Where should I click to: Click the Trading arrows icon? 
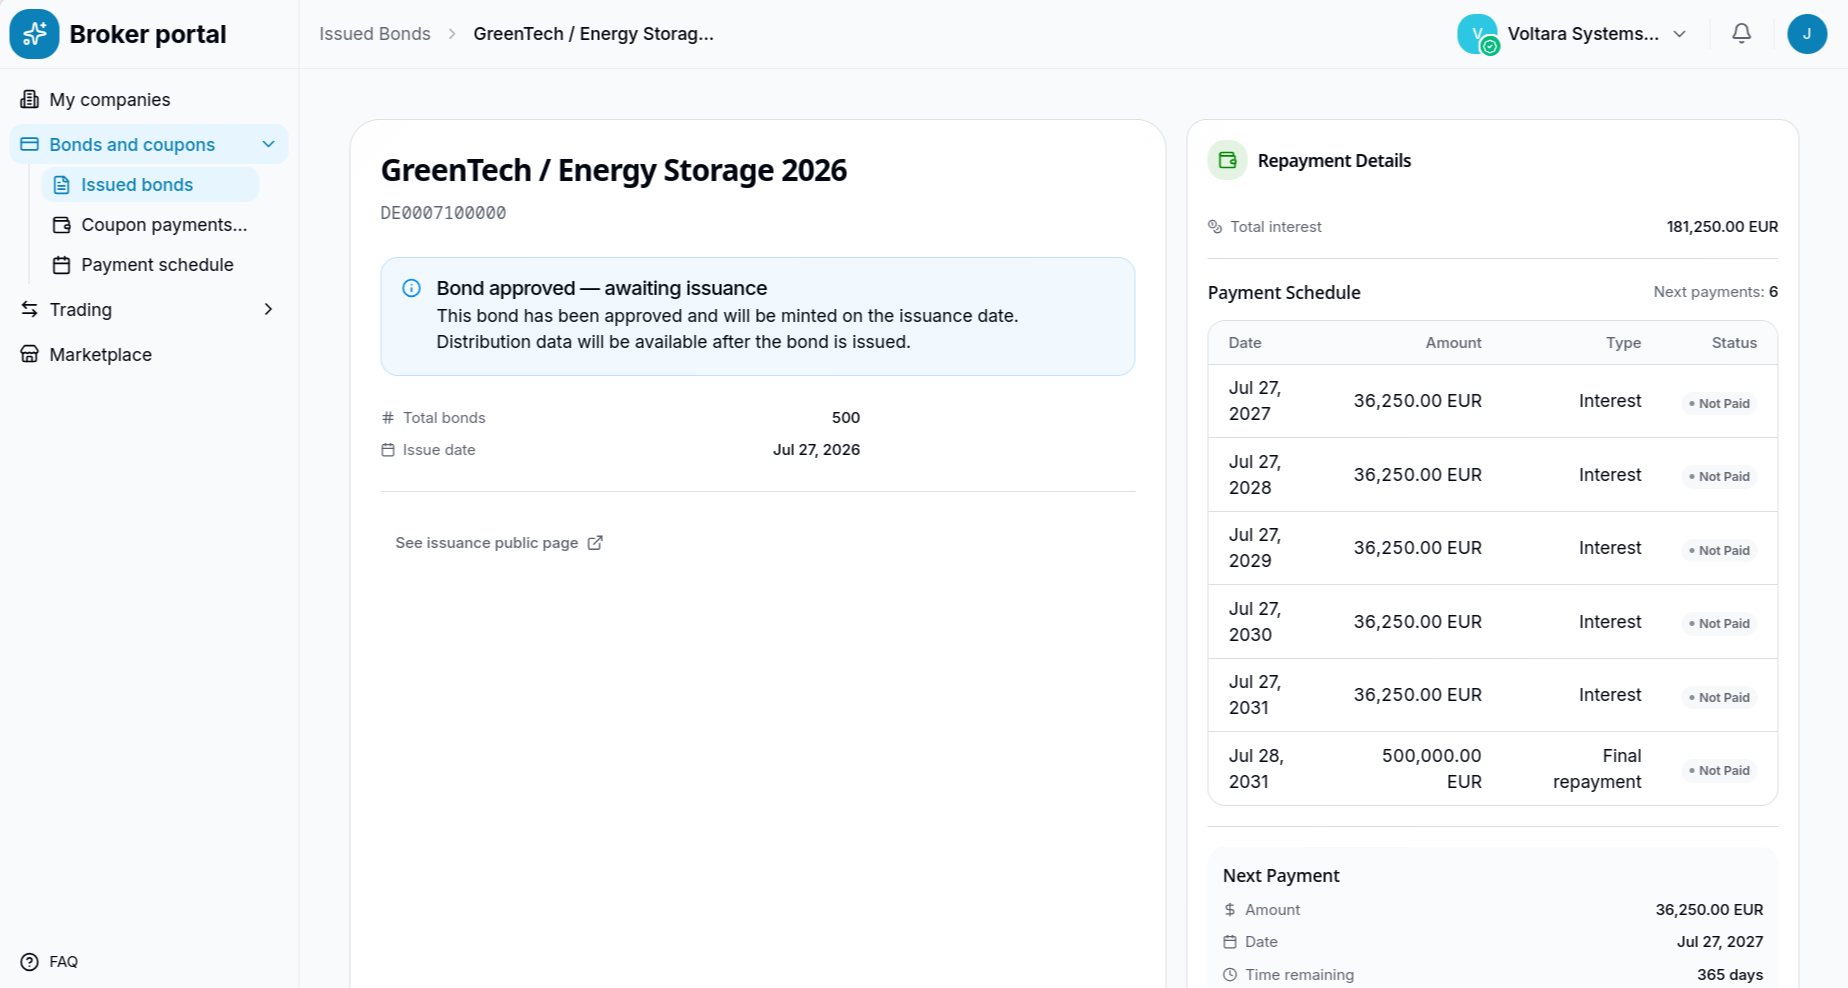pyautogui.click(x=30, y=309)
